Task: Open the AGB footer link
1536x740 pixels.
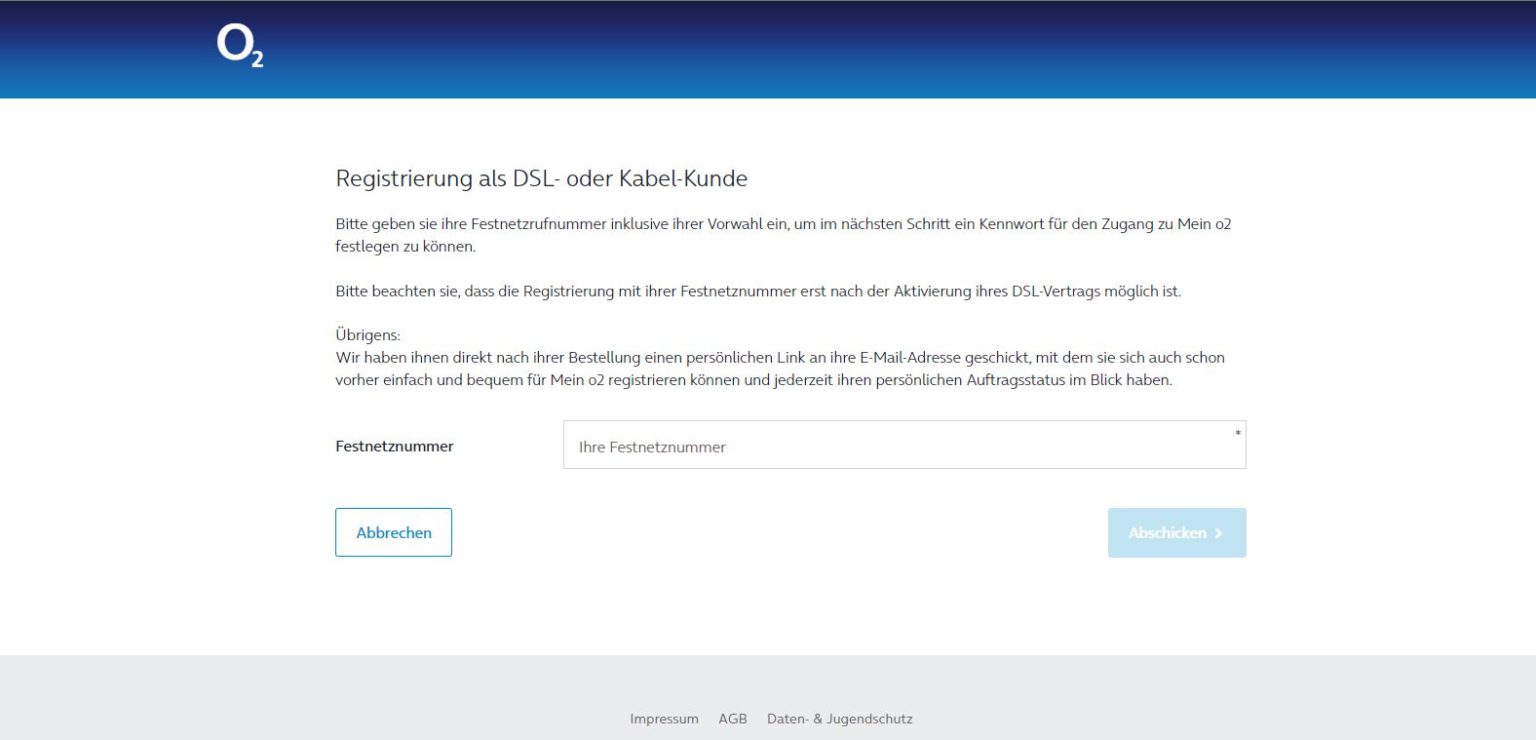Action: click(x=733, y=718)
